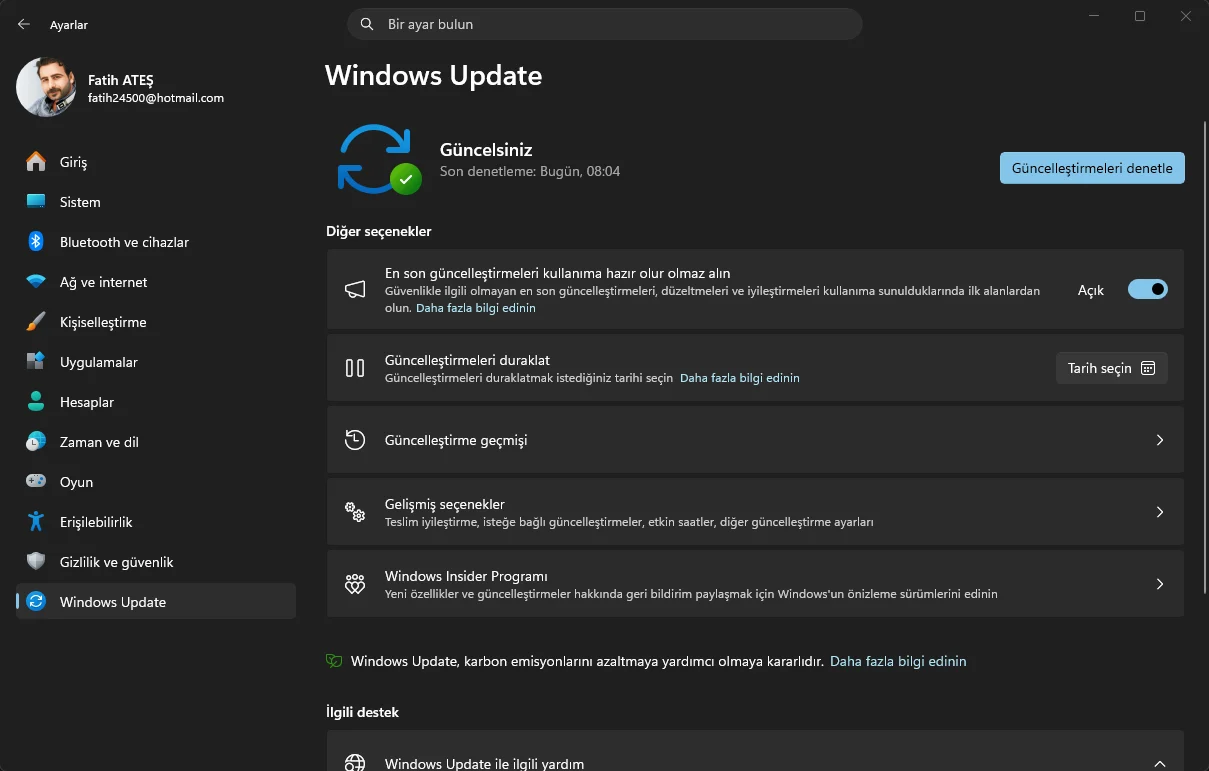Click the globe icon of Windows Update yardım
The height and width of the screenshot is (771, 1209).
tap(355, 763)
